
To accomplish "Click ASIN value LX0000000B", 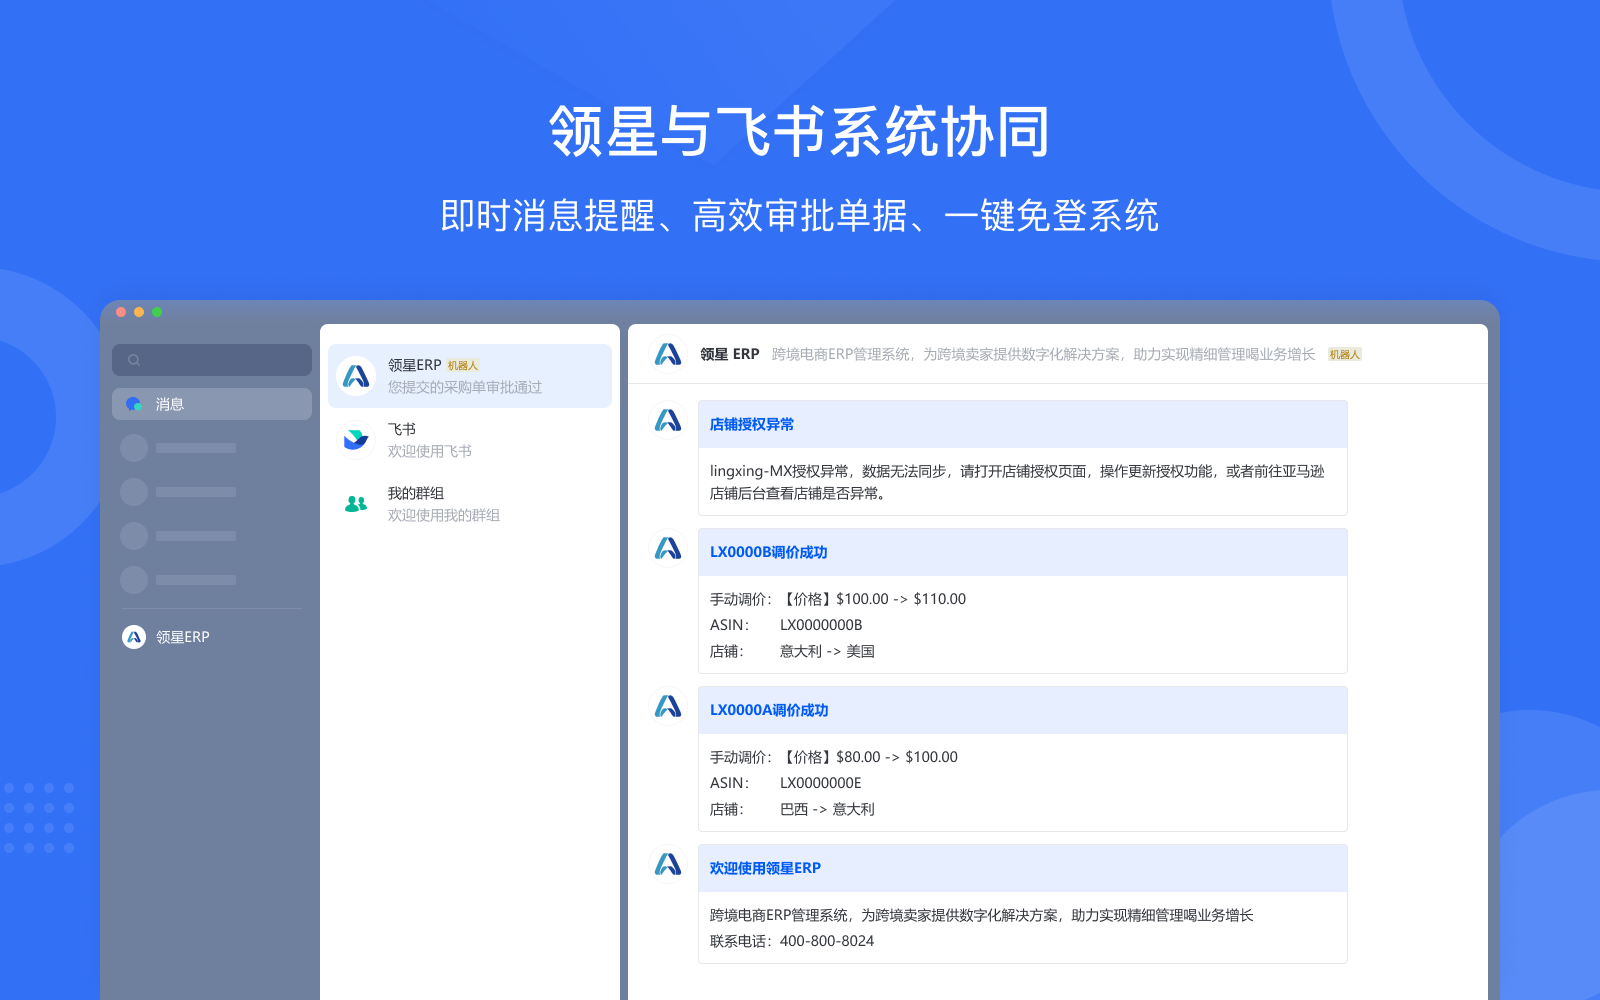I will pyautogui.click(x=821, y=625).
